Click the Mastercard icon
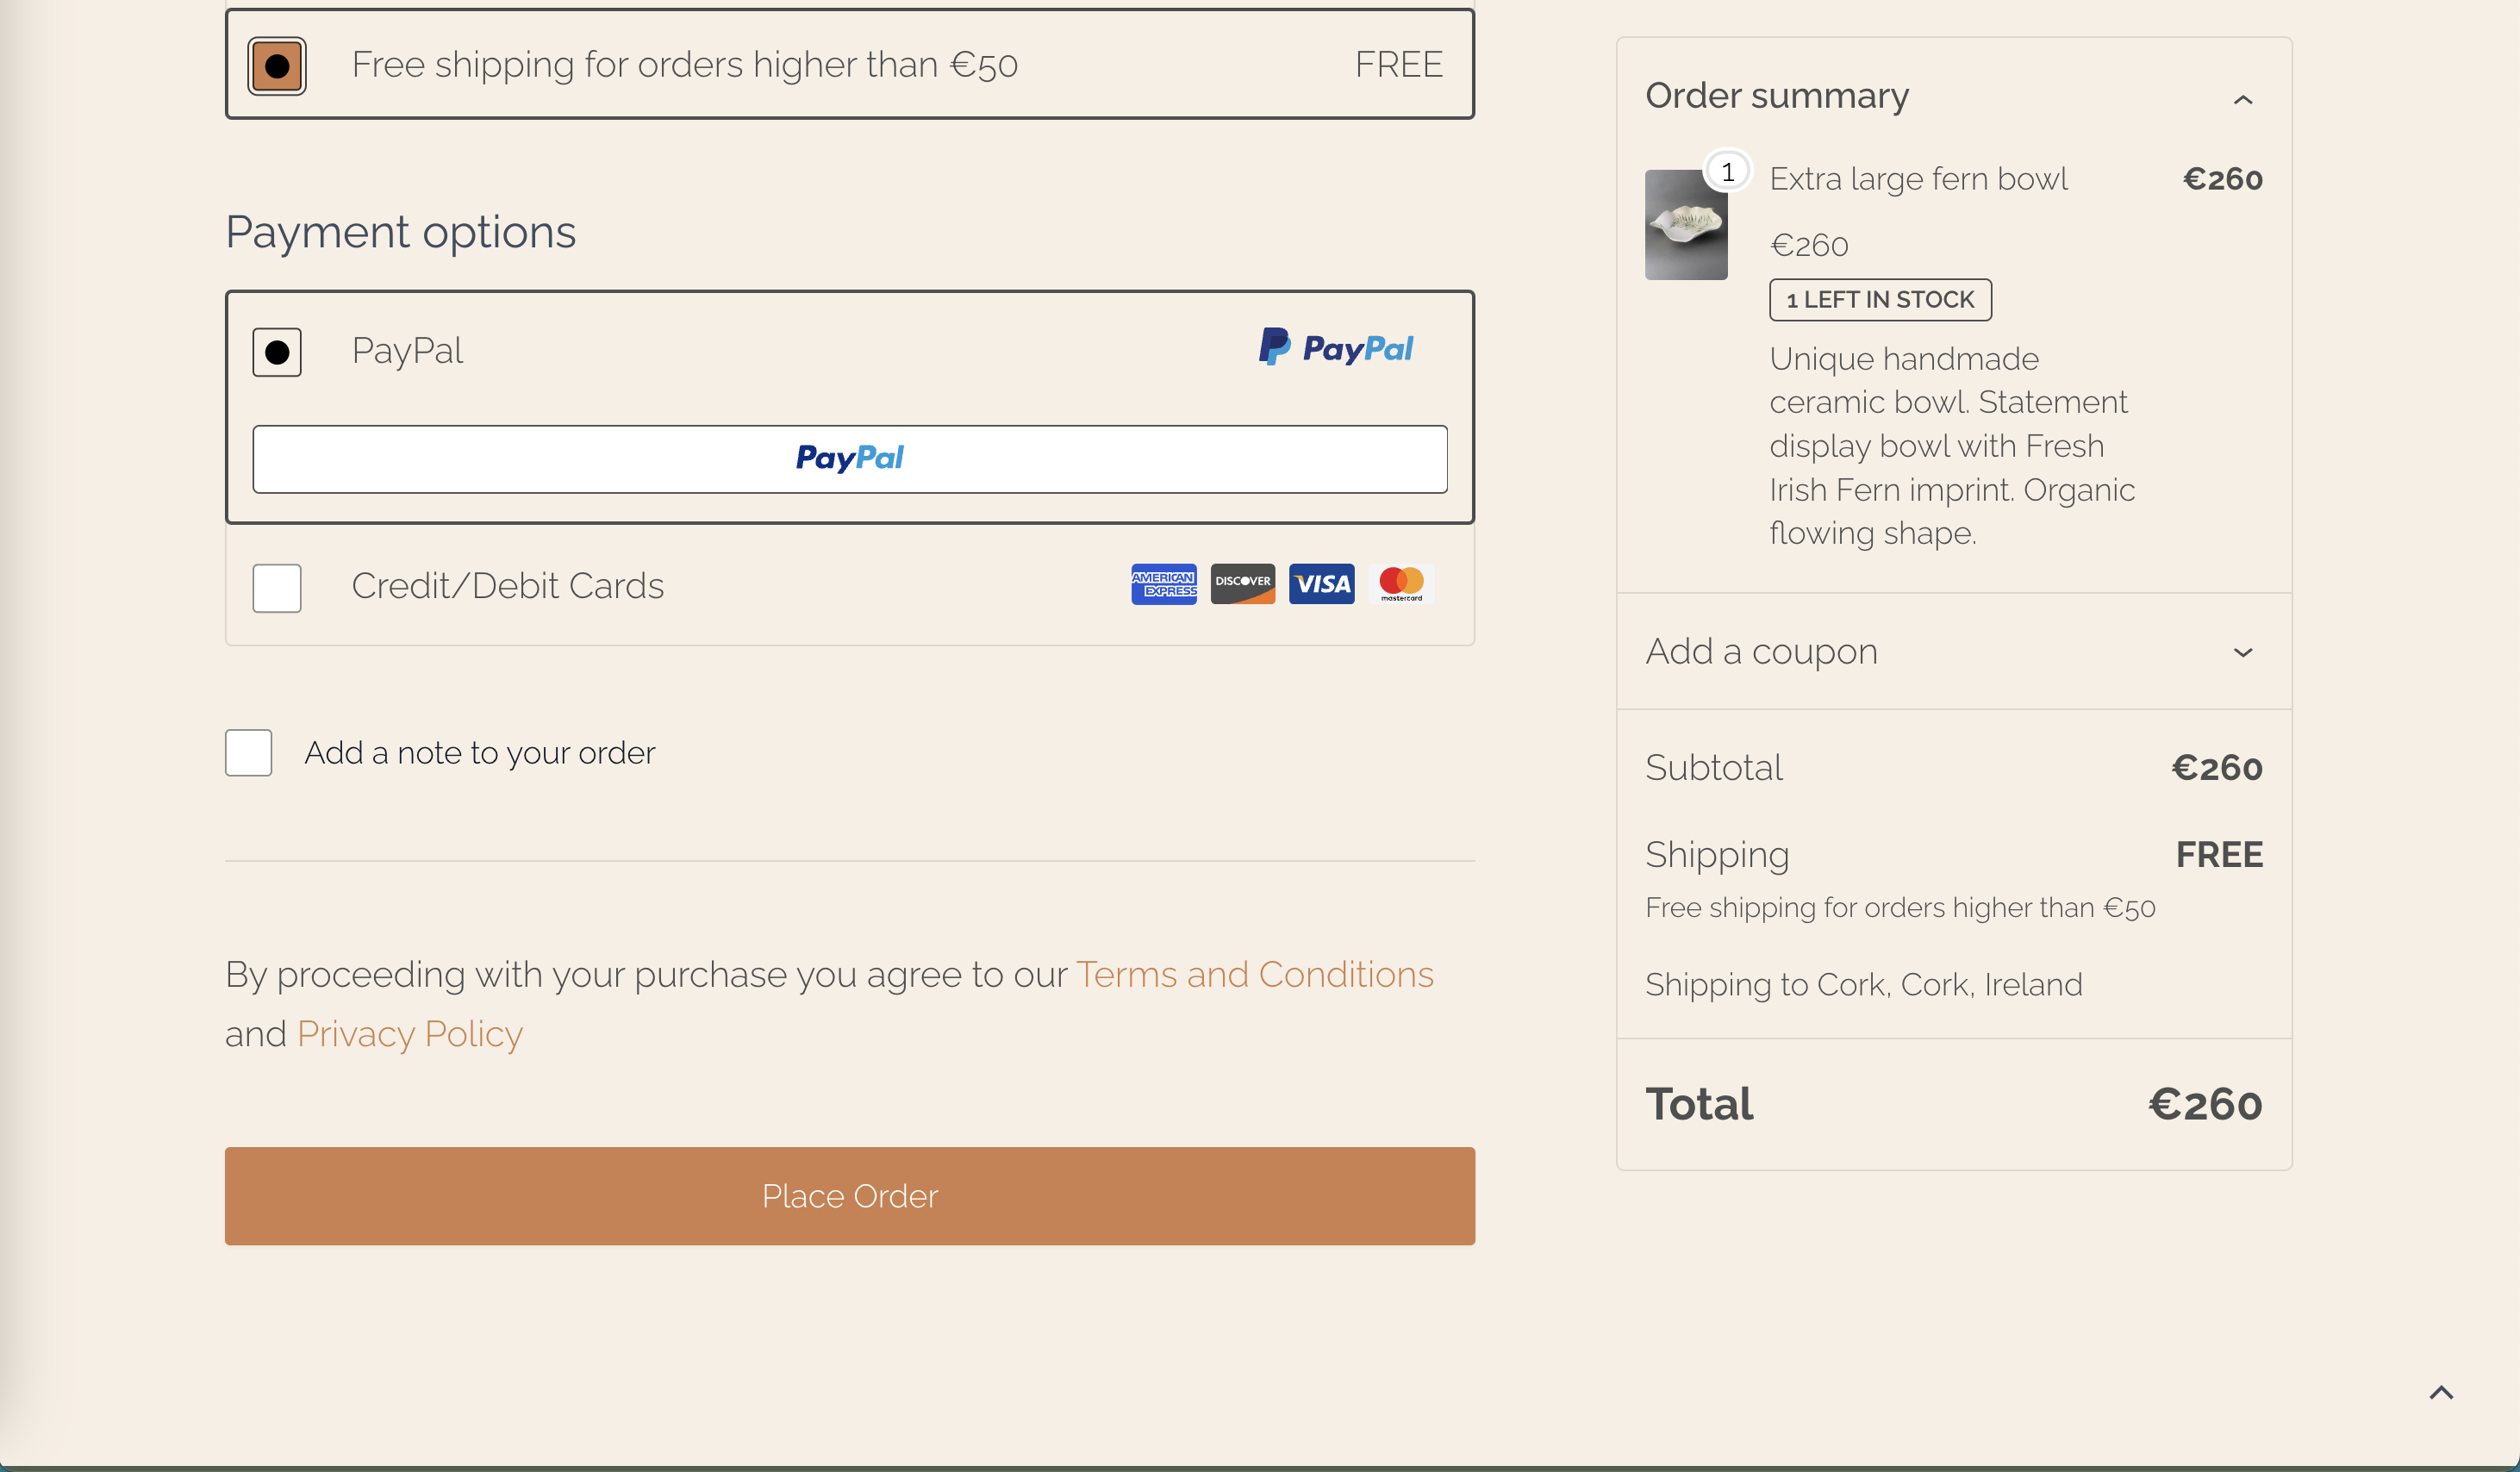This screenshot has height=1472, width=2520. pos(1401,584)
